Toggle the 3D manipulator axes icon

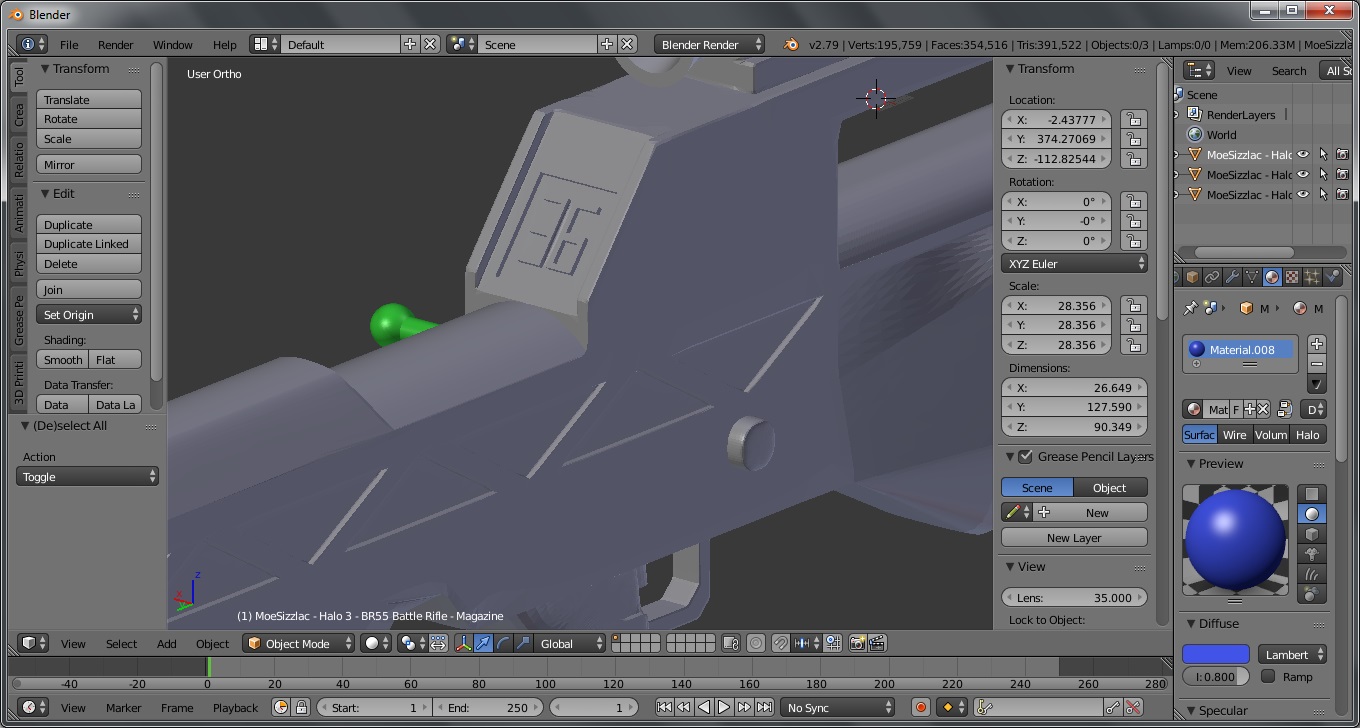point(464,644)
